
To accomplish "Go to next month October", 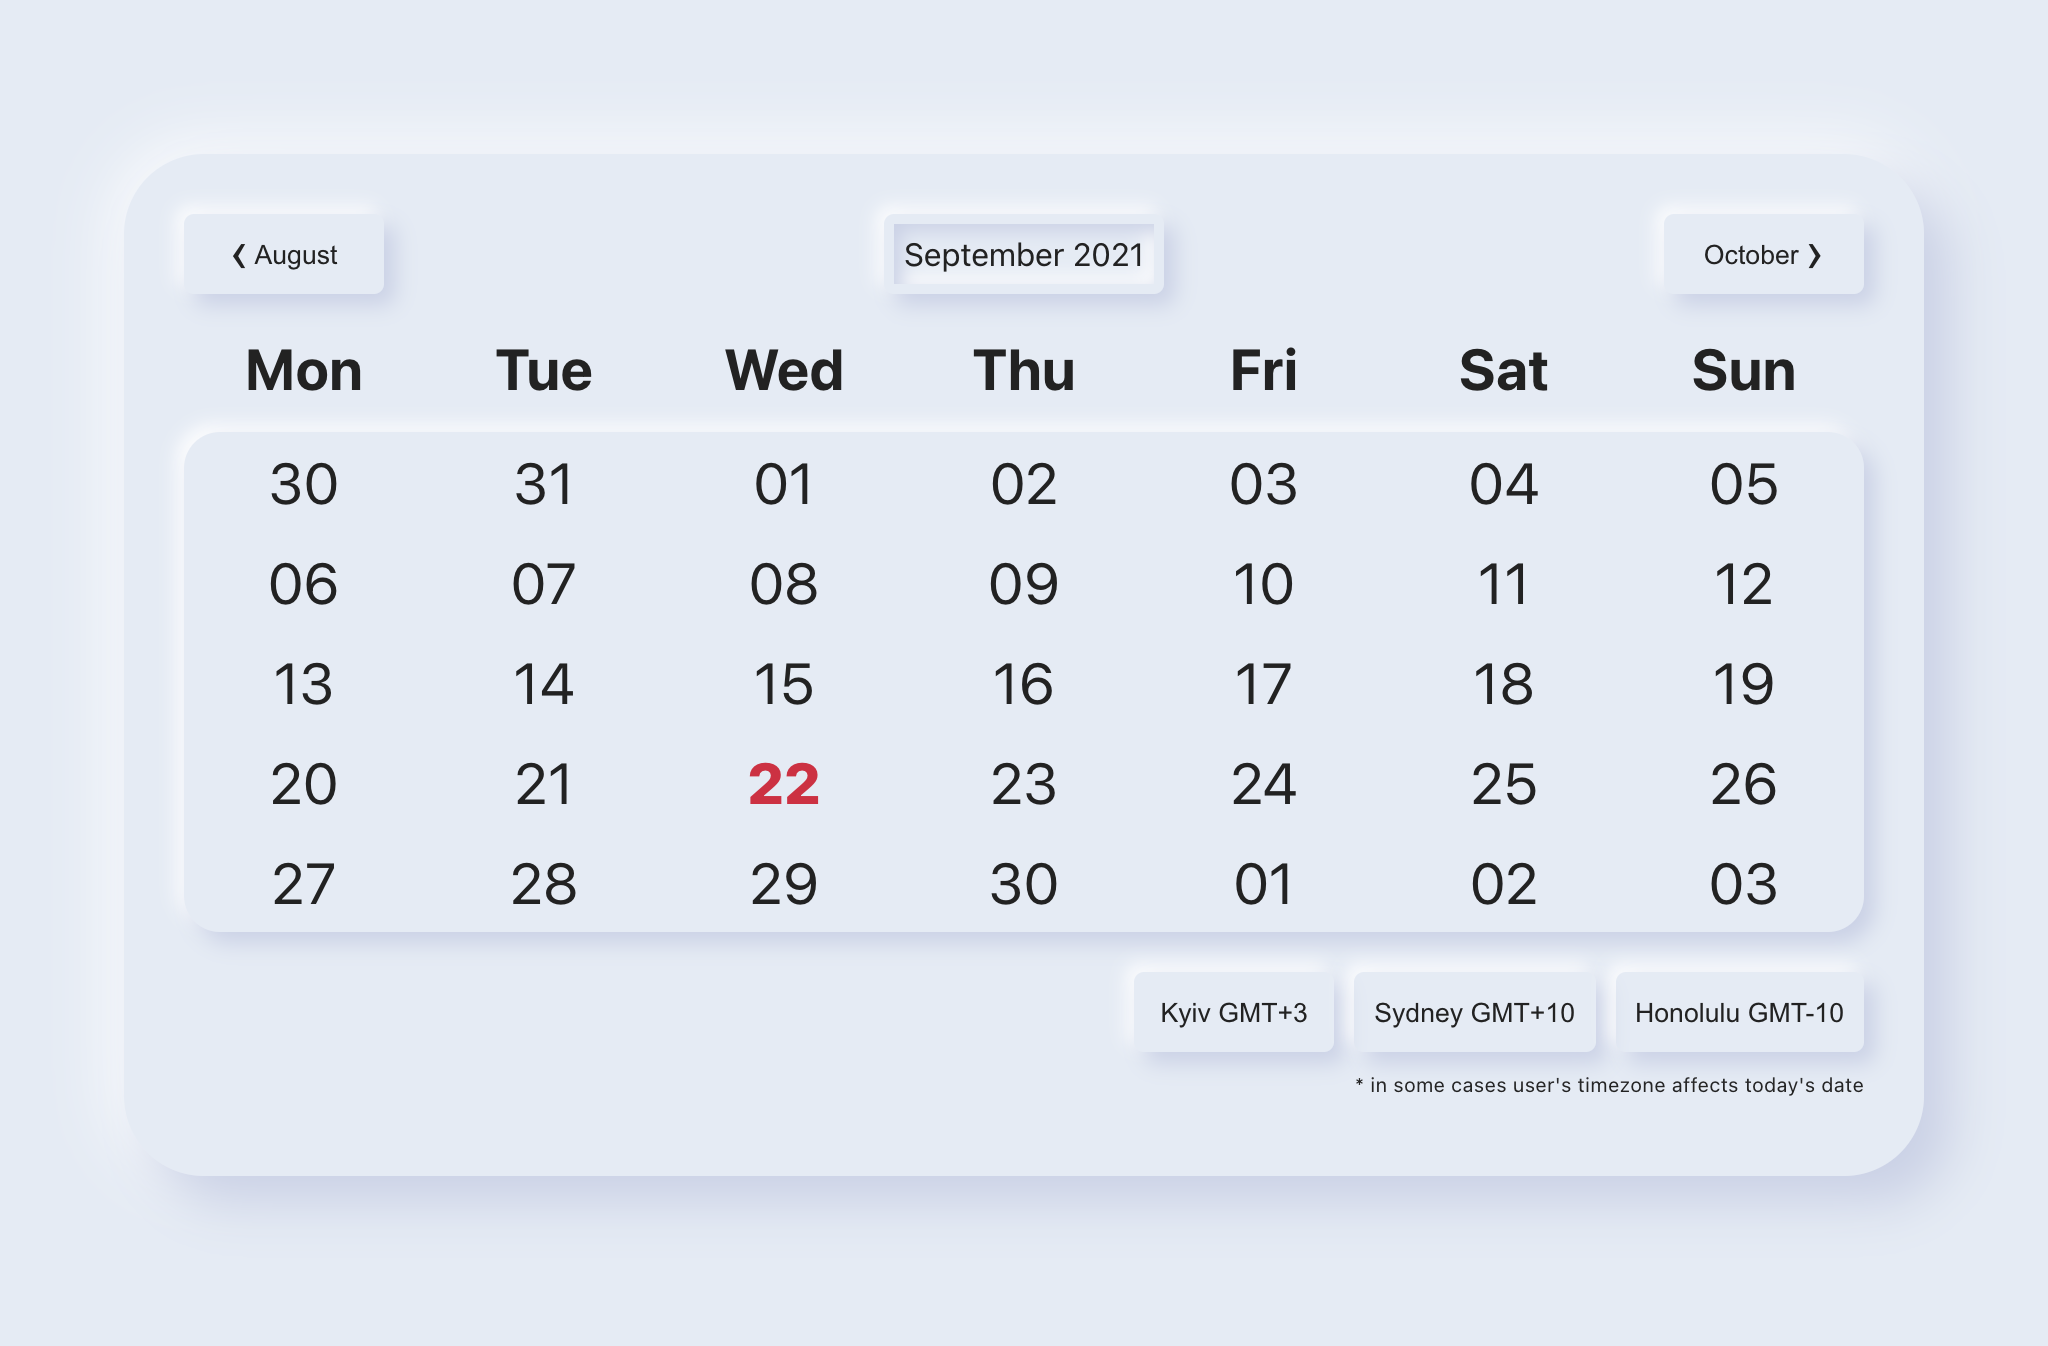I will coord(1762,255).
